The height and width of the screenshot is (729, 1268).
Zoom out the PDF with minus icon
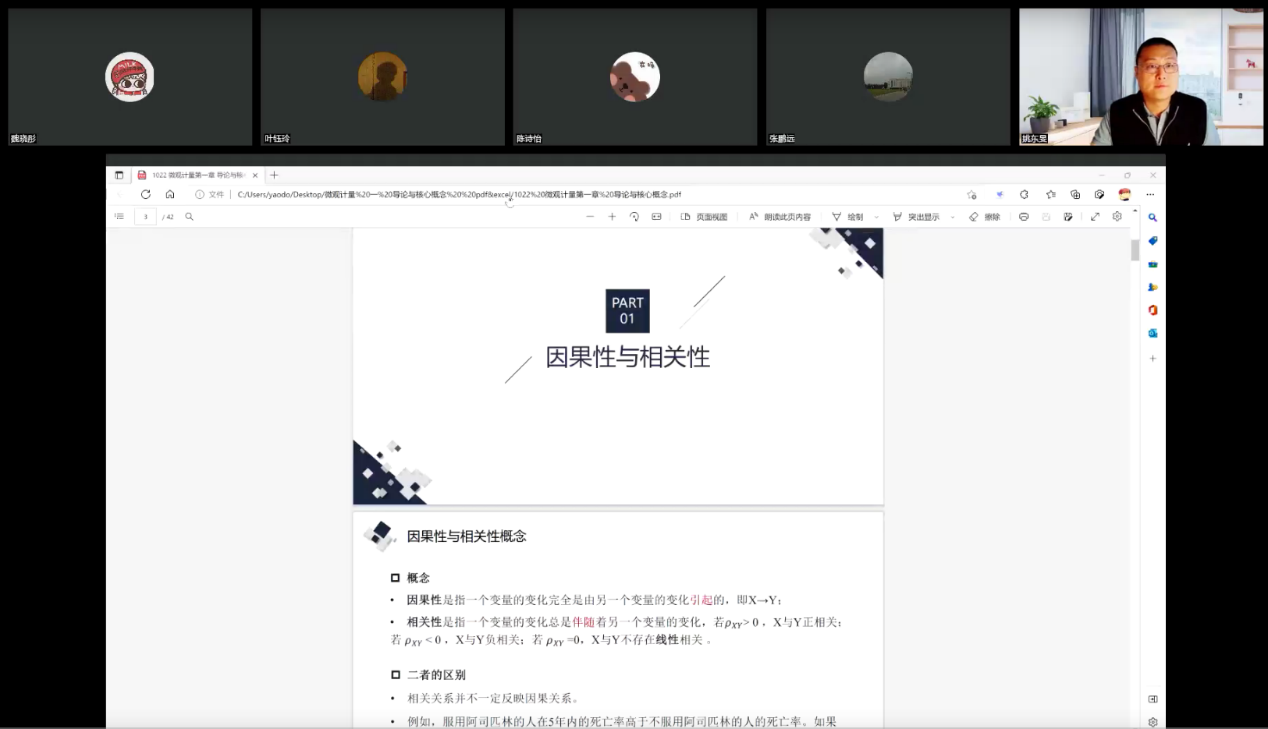pos(590,216)
